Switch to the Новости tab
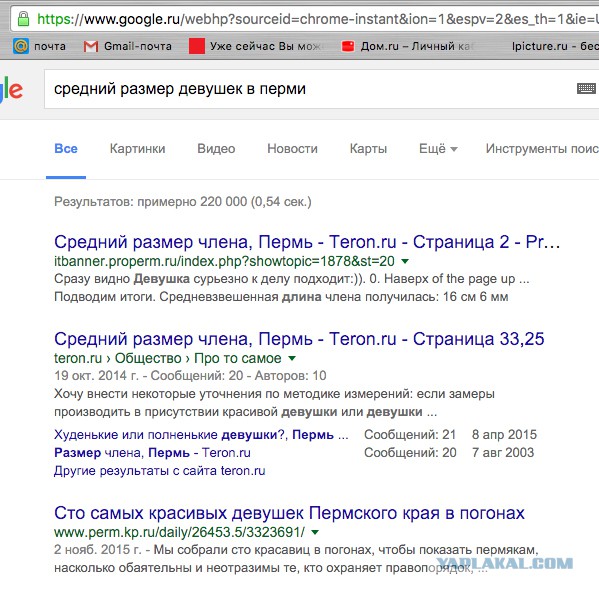Screen dimensions: 599x593 [292, 149]
